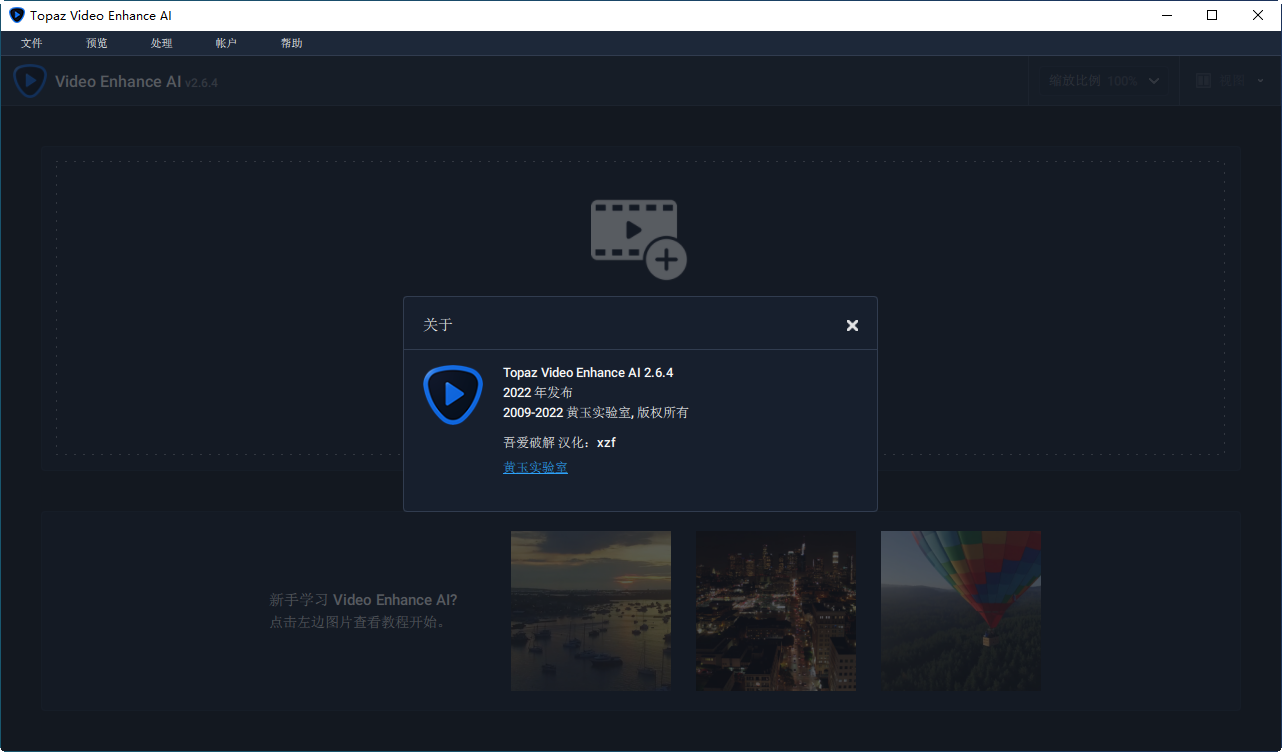Open the 帐户 menu
Image resolution: width=1282 pixels, height=752 pixels.
pyautogui.click(x=227, y=43)
